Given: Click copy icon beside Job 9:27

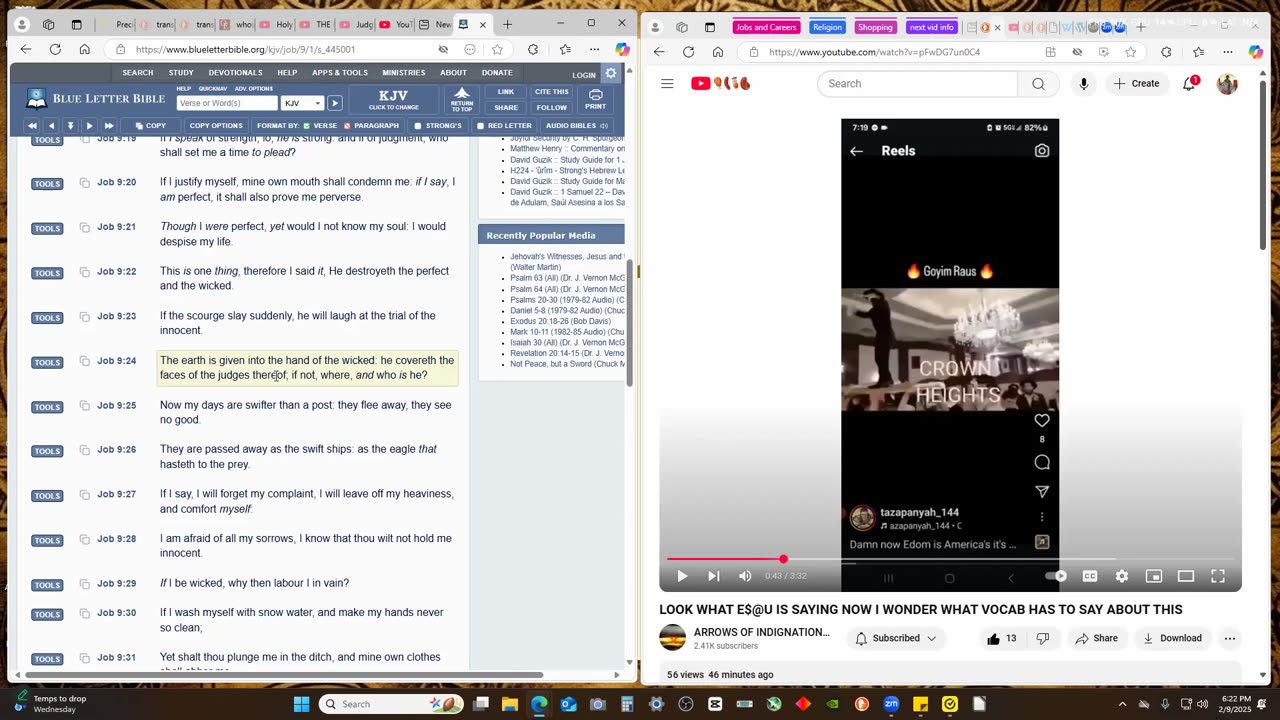Looking at the screenshot, I should (84, 494).
